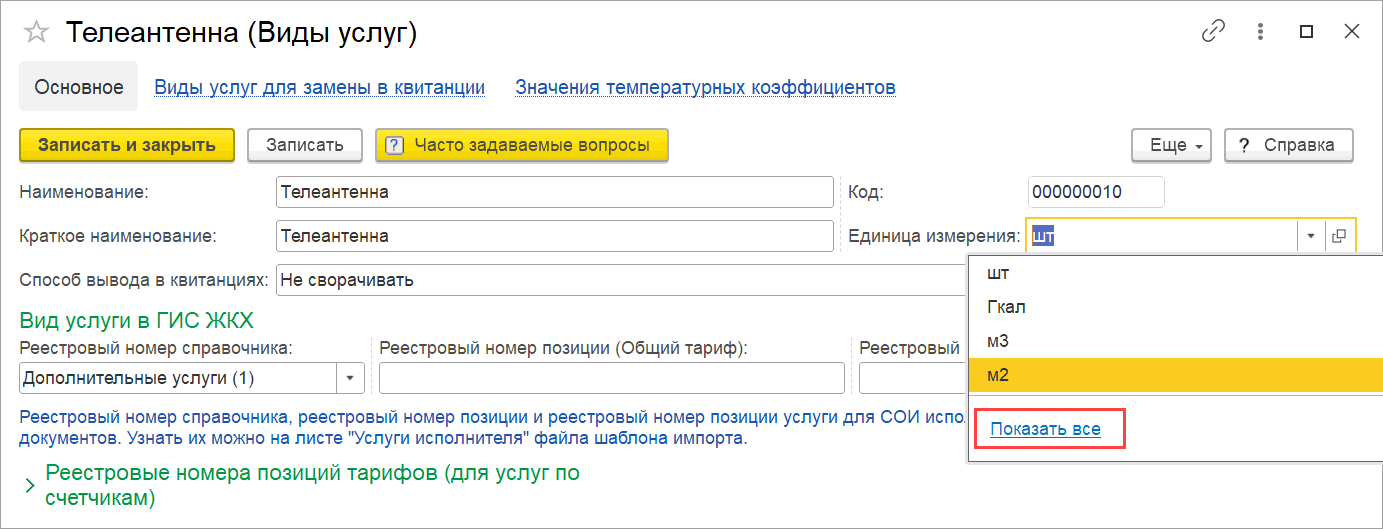Open Виды услуг для замены в квитанции

(x=319, y=87)
